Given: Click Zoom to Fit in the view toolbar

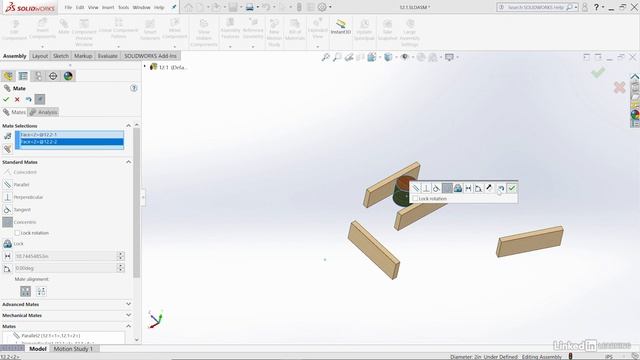Looking at the screenshot, I should click(x=326, y=57).
